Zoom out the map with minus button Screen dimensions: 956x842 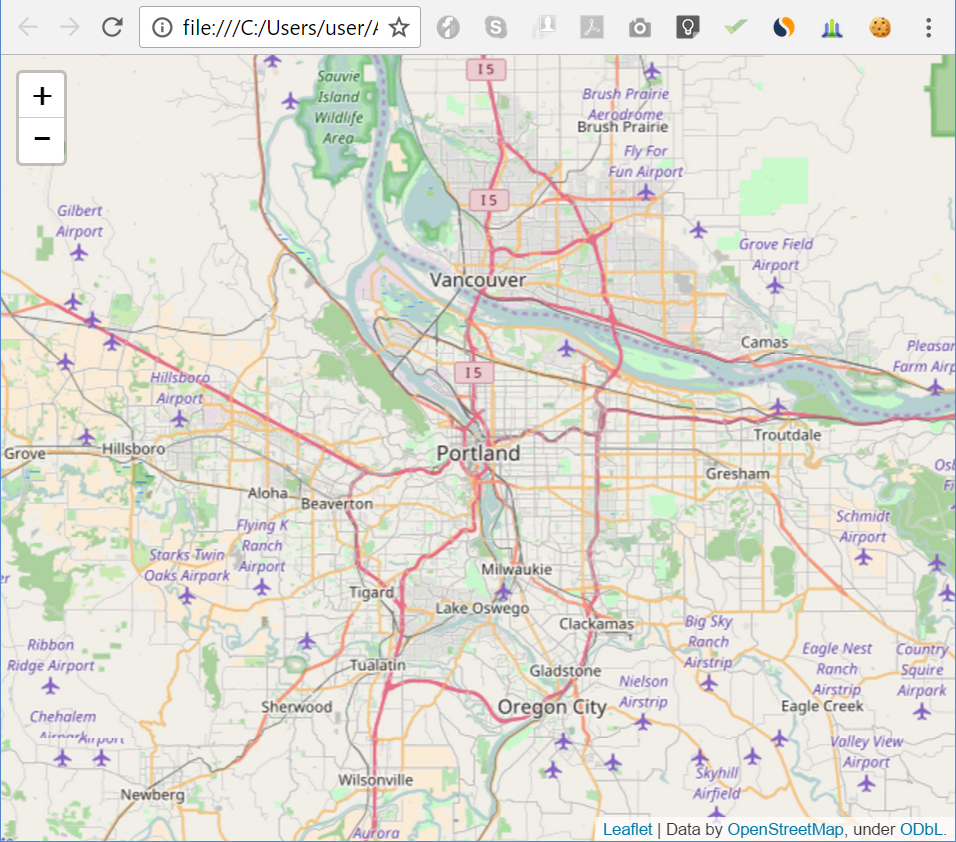point(41,140)
